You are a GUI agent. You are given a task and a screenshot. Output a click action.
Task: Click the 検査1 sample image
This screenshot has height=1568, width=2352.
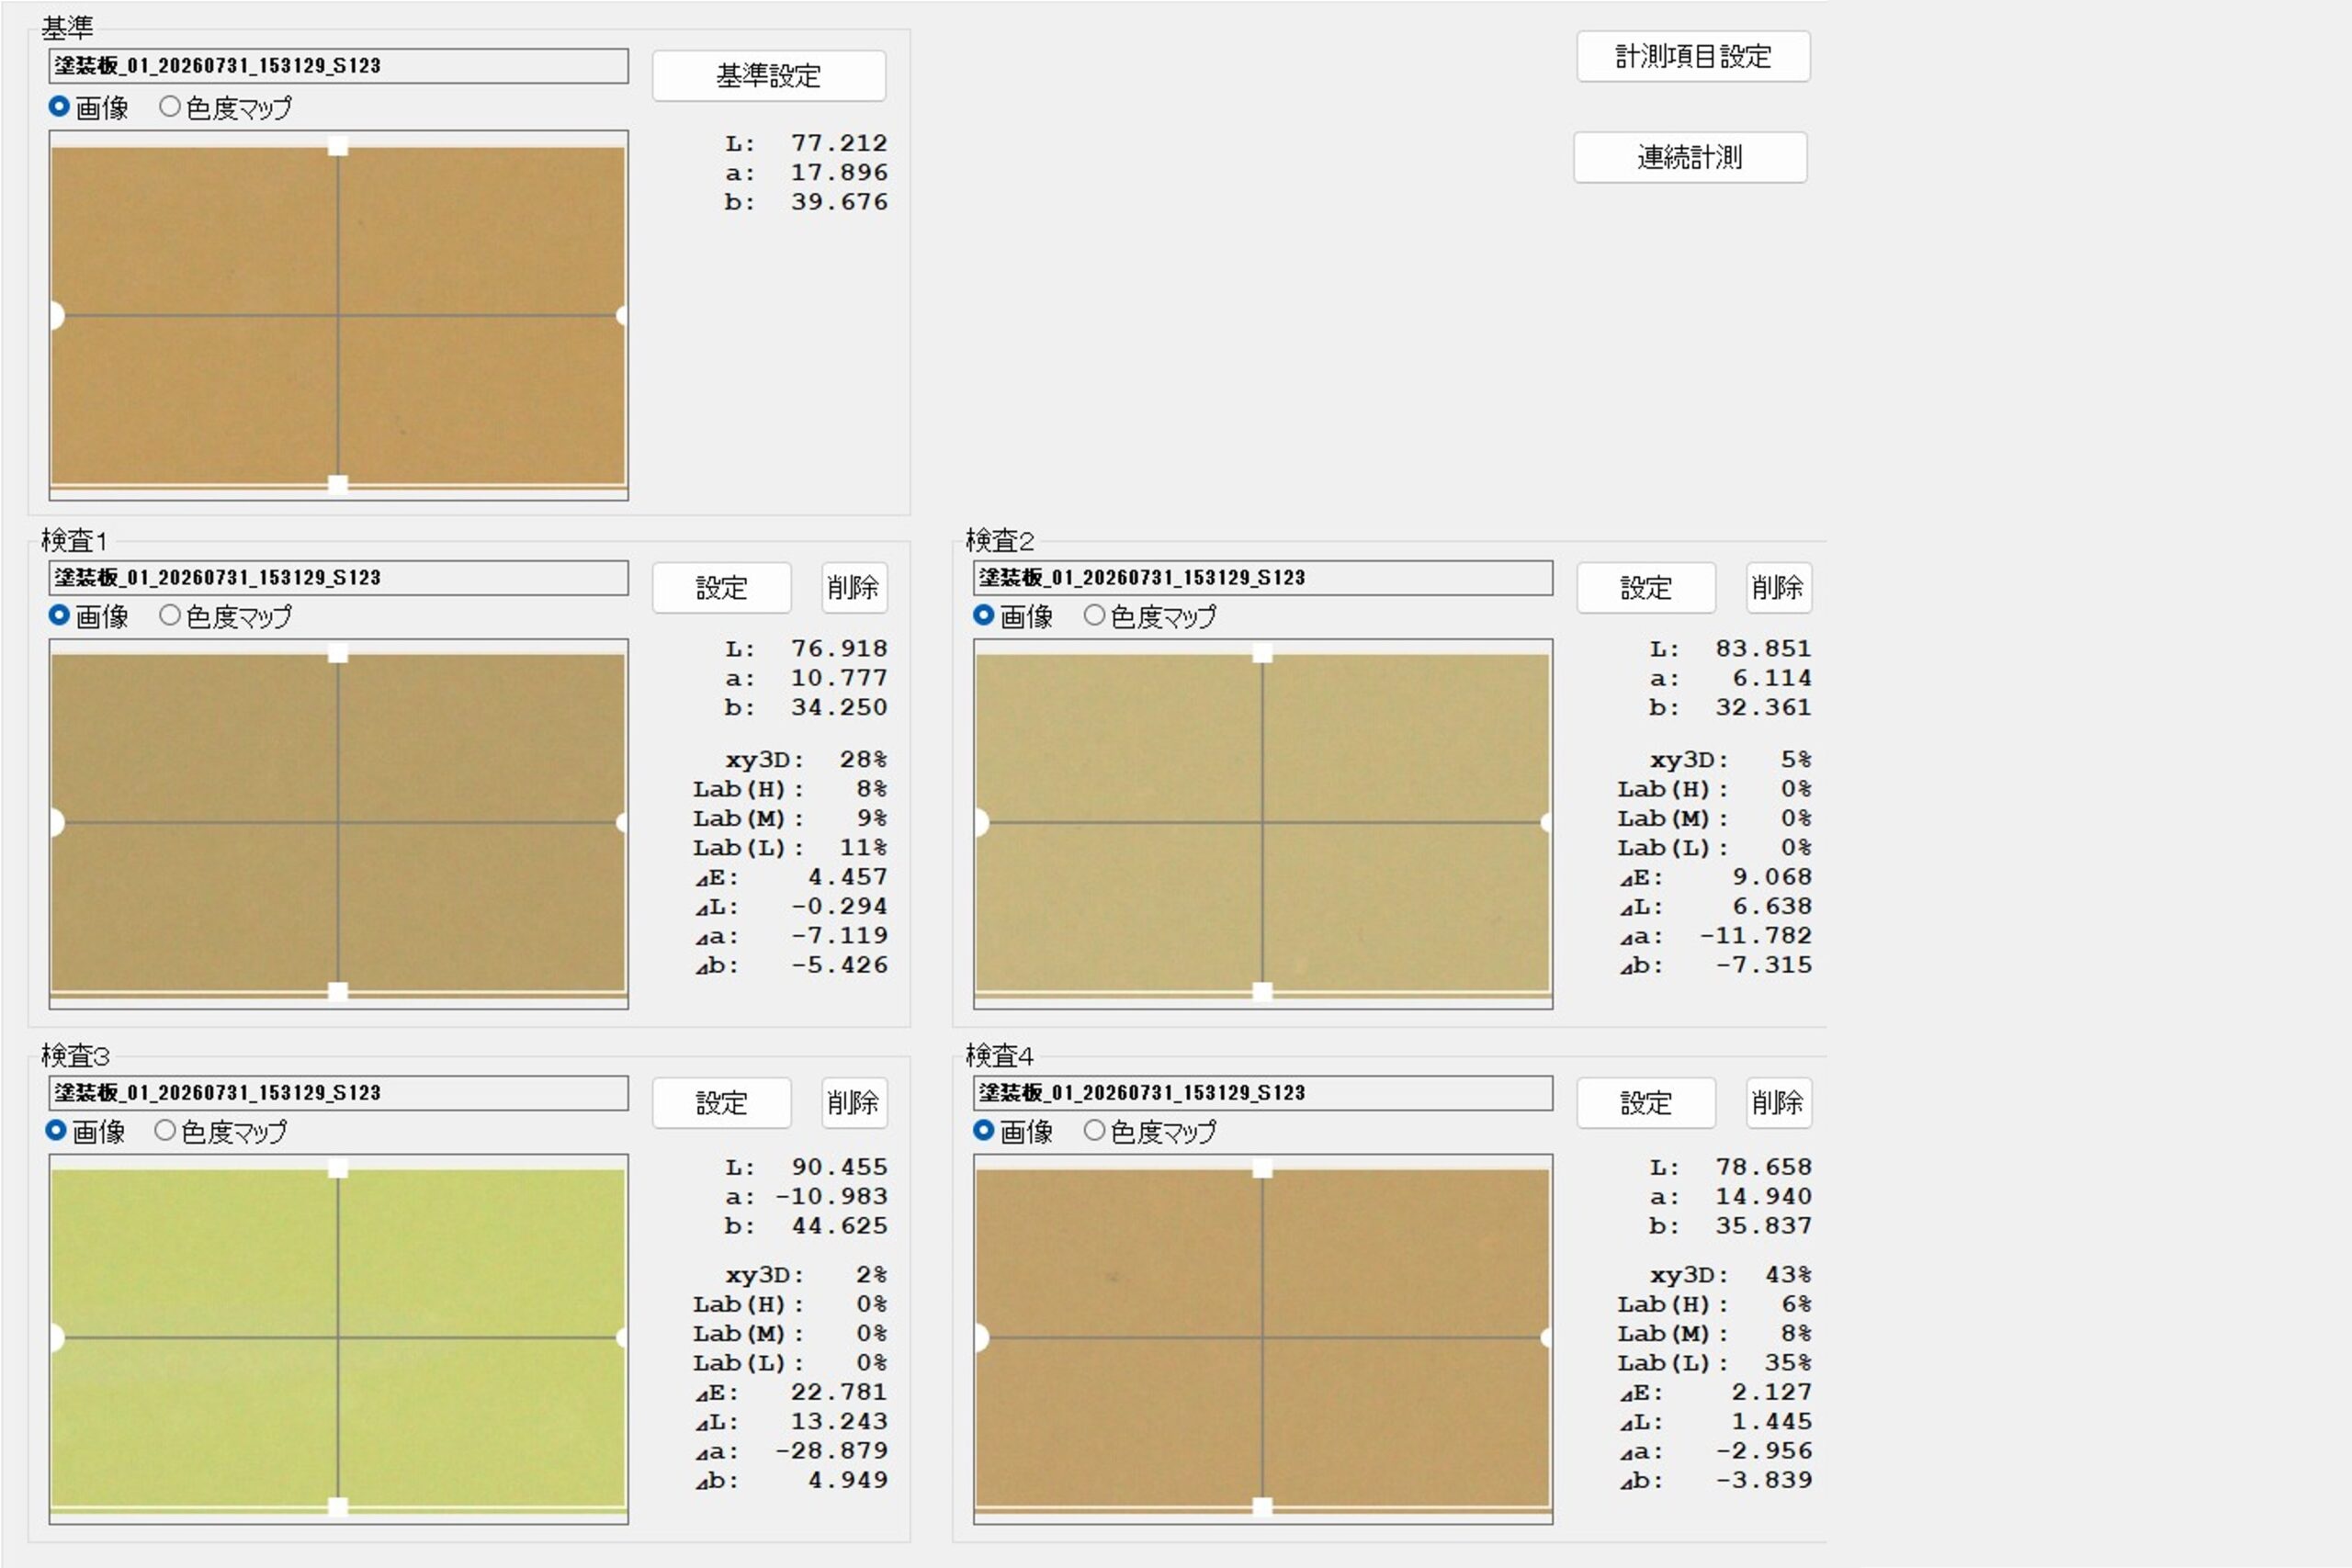(x=338, y=823)
